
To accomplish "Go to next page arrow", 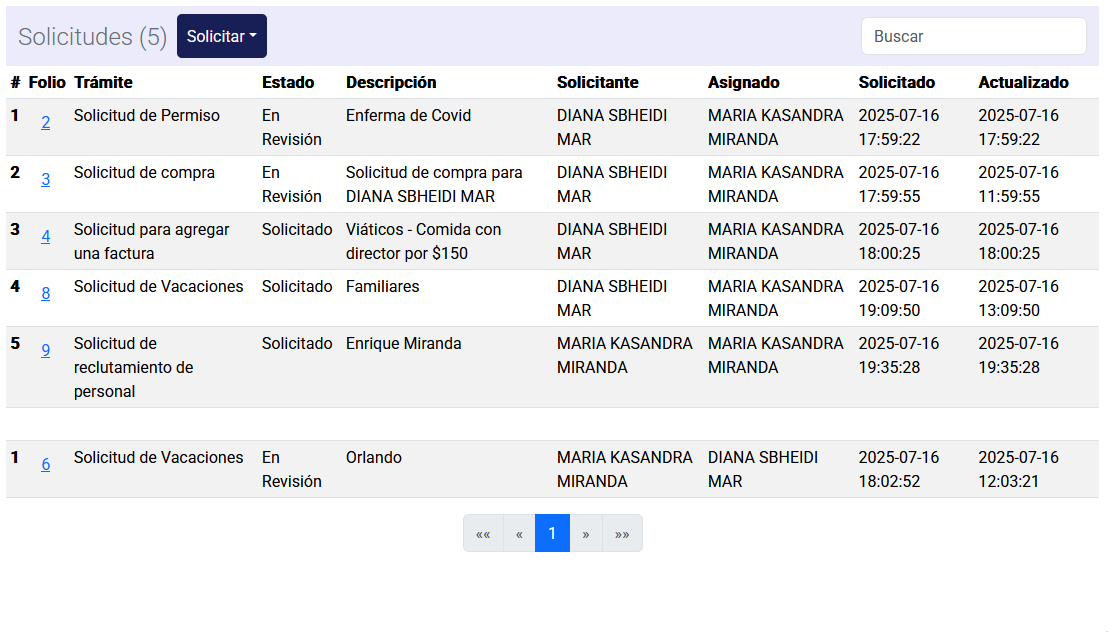I will (586, 534).
